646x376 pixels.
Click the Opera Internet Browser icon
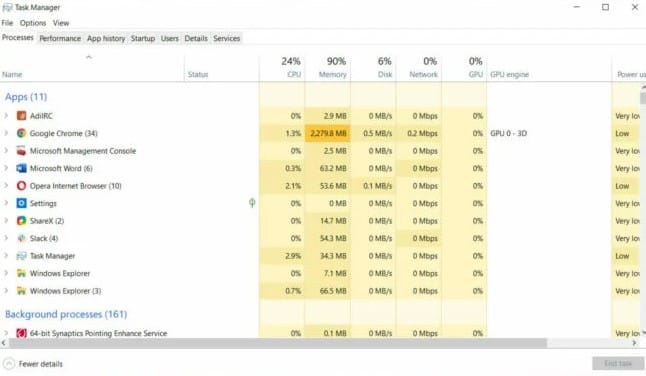click(21, 186)
